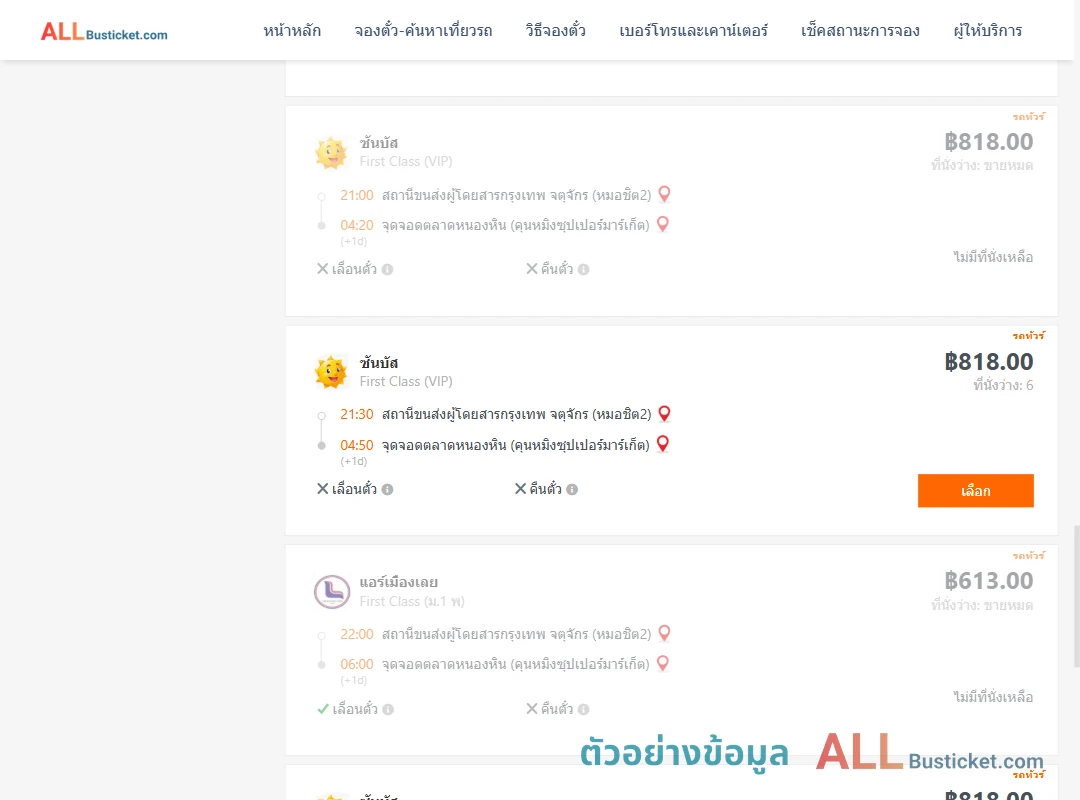This screenshot has height=800, width=1080.
Task: Click 22:00 departure time
Action: click(357, 634)
